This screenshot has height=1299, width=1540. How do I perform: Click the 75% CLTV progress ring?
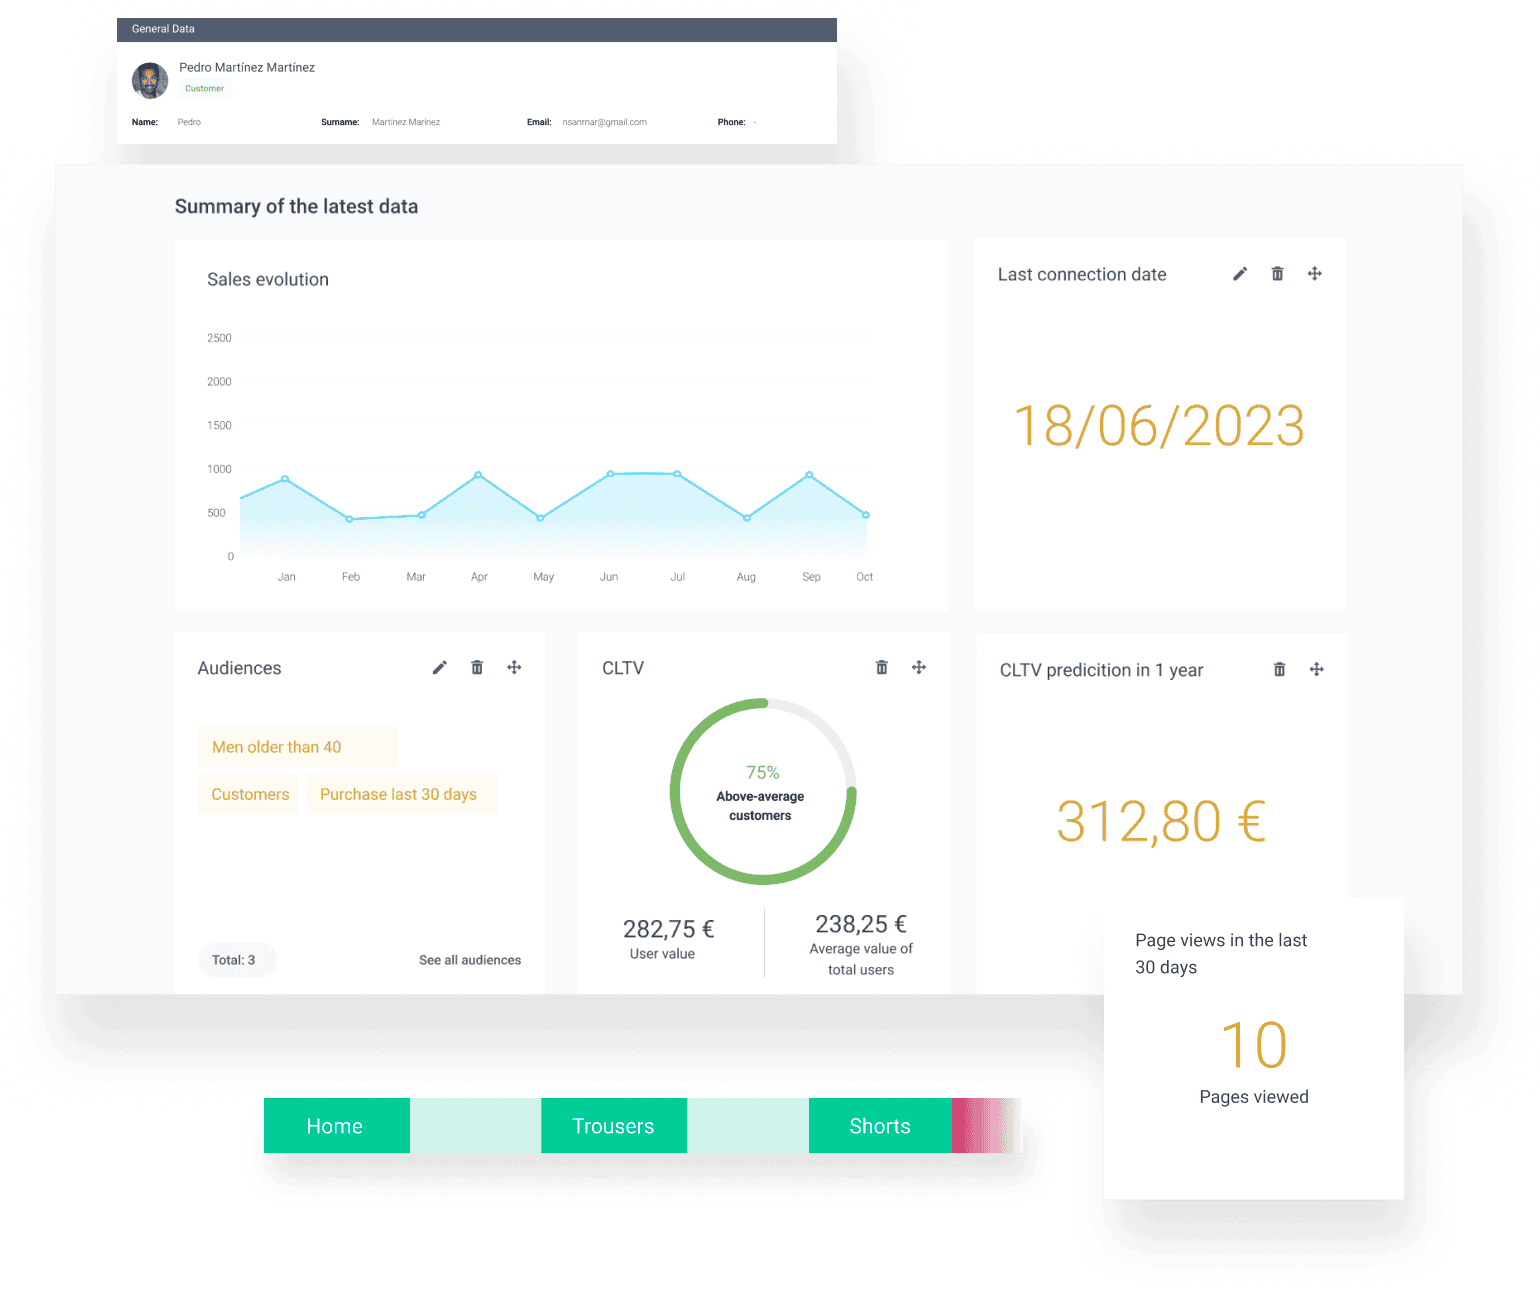(x=763, y=791)
